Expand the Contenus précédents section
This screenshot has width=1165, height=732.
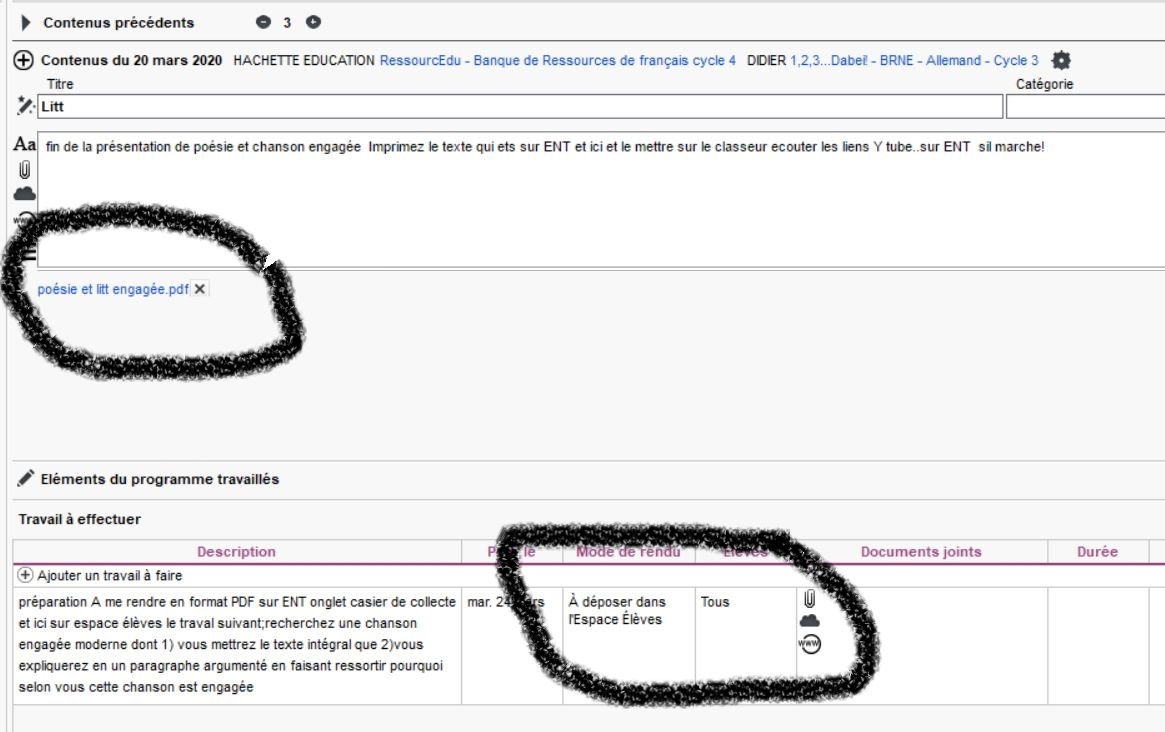[x=27, y=22]
